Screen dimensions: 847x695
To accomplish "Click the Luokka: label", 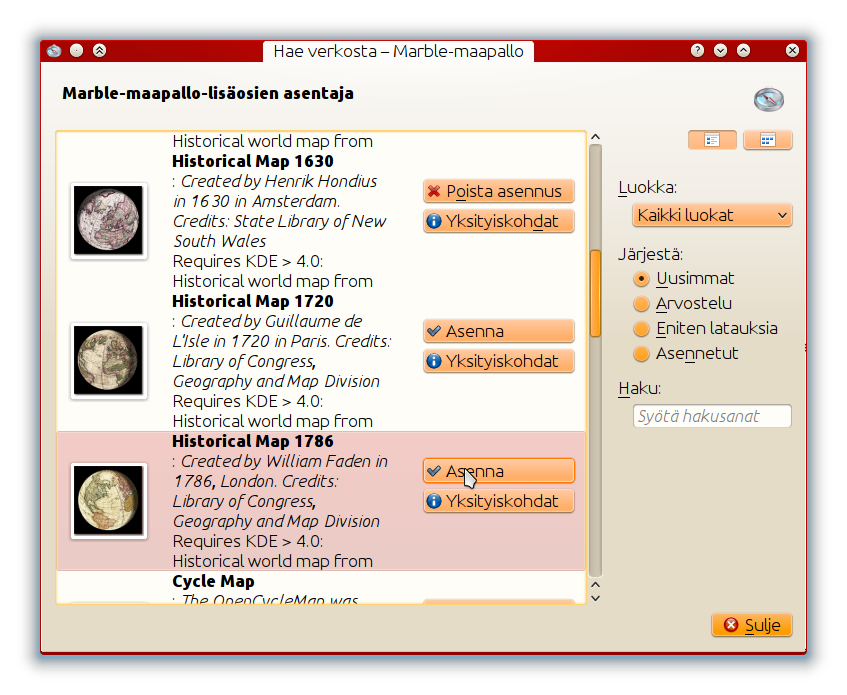I will (647, 188).
